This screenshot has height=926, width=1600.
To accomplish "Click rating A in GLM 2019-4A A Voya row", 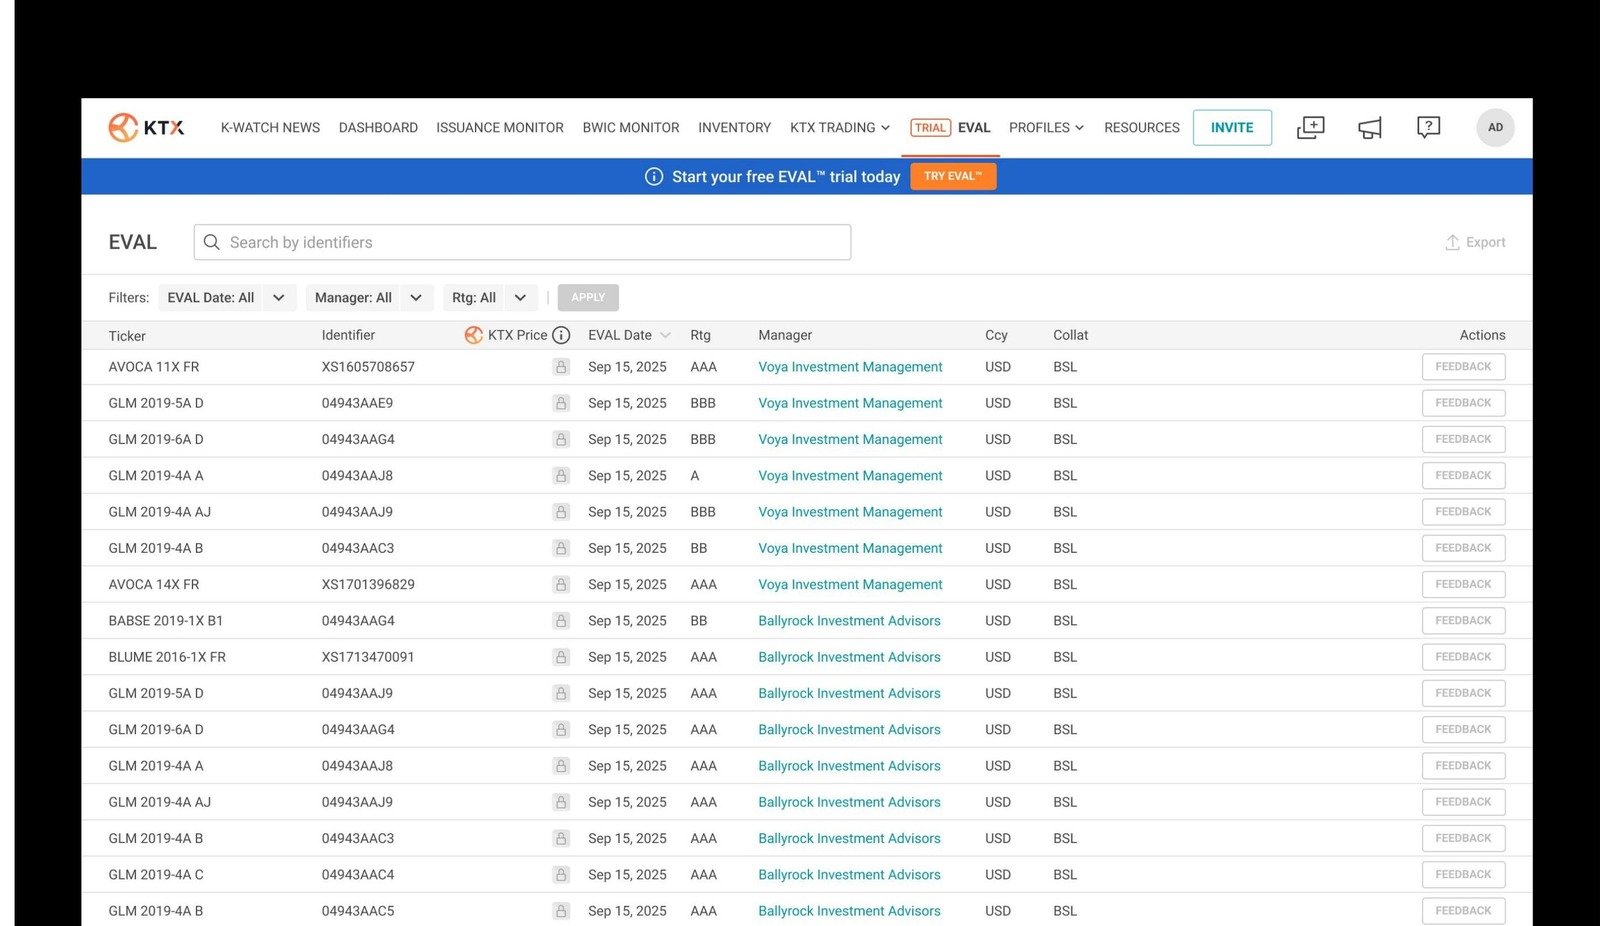I will [x=695, y=476].
